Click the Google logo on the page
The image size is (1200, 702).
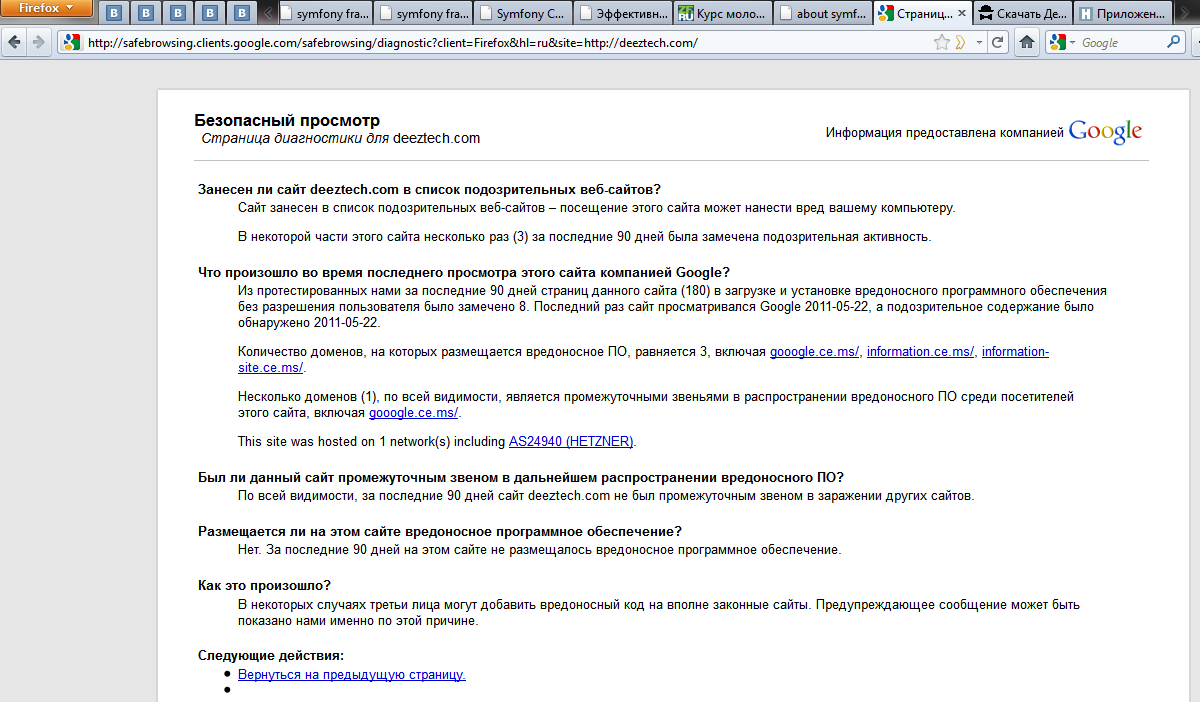tap(1105, 132)
